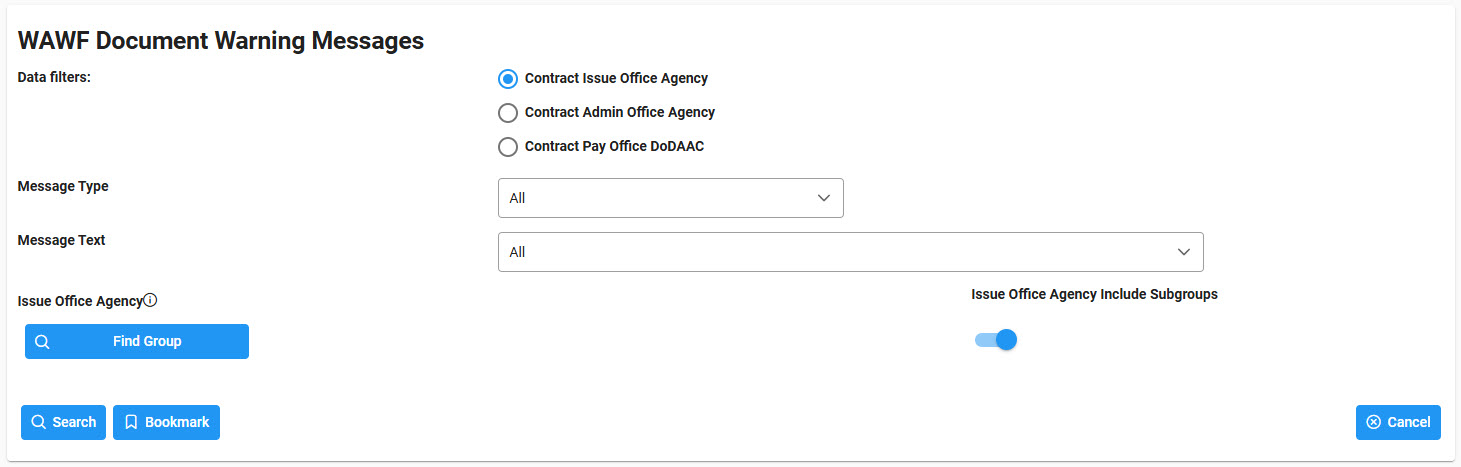Open the Message Text field showing All

851,252
